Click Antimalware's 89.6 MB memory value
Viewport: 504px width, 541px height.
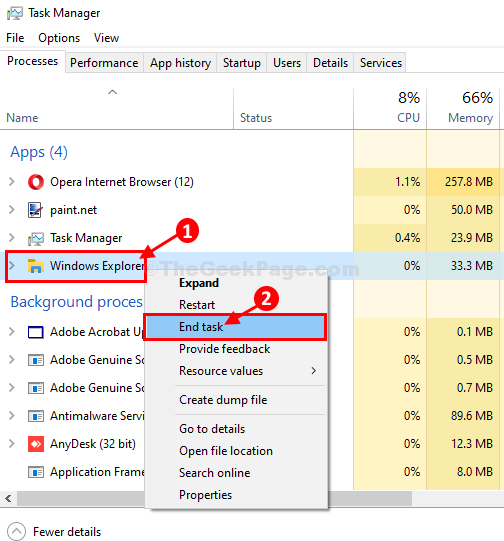pyautogui.click(x=472, y=416)
